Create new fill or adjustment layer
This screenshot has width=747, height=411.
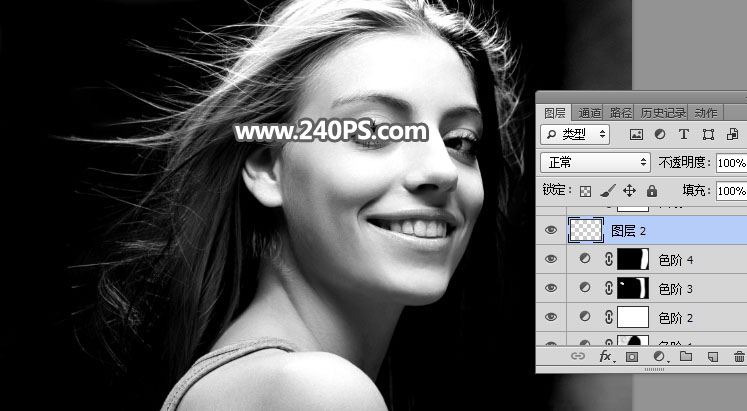(660, 357)
